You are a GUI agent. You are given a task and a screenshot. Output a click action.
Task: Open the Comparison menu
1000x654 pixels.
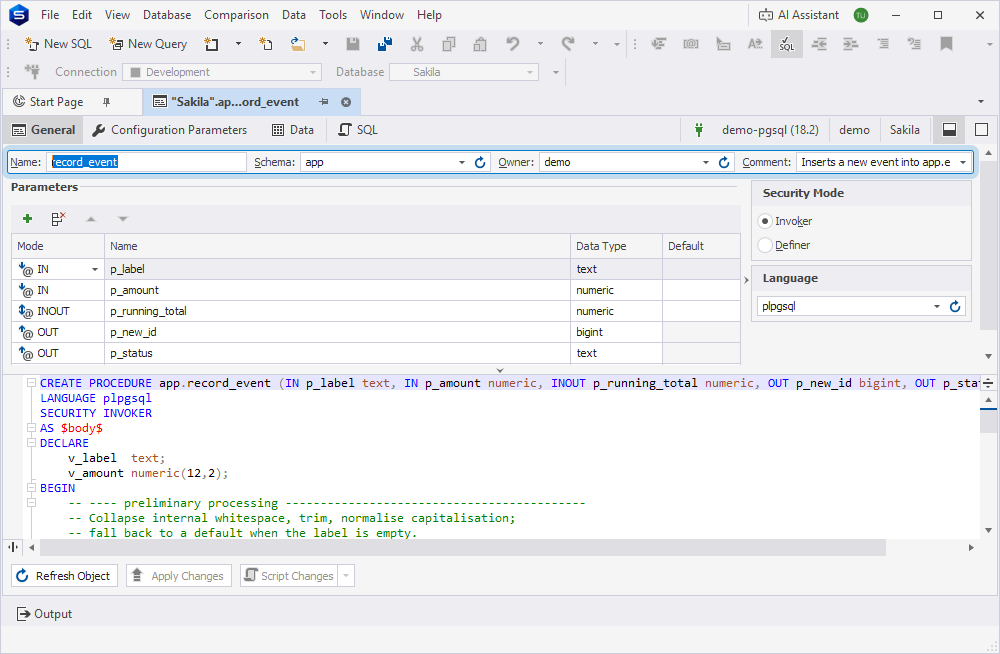(x=236, y=15)
